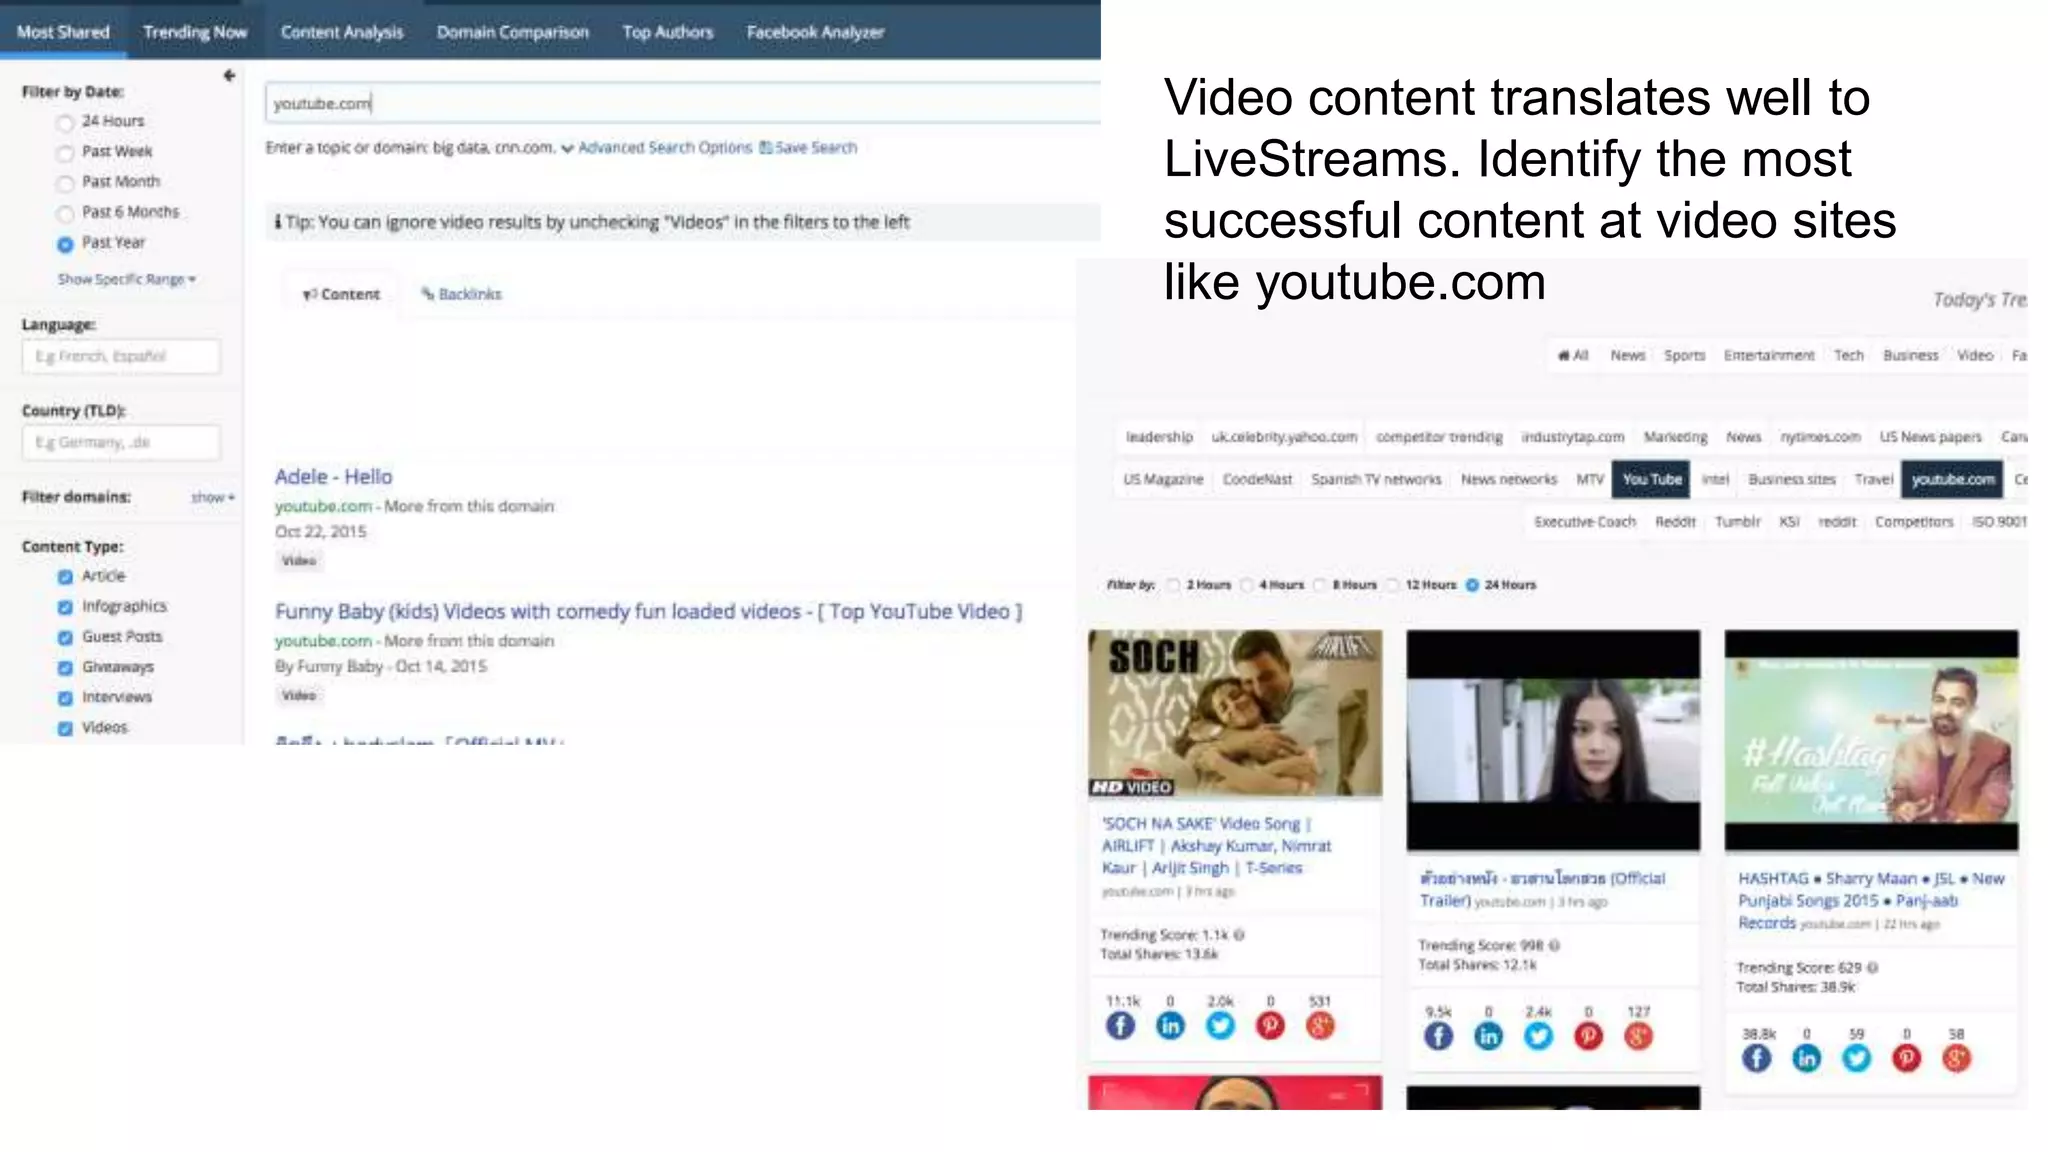Click info icon beside Trending Score 1.1k

(1239, 935)
